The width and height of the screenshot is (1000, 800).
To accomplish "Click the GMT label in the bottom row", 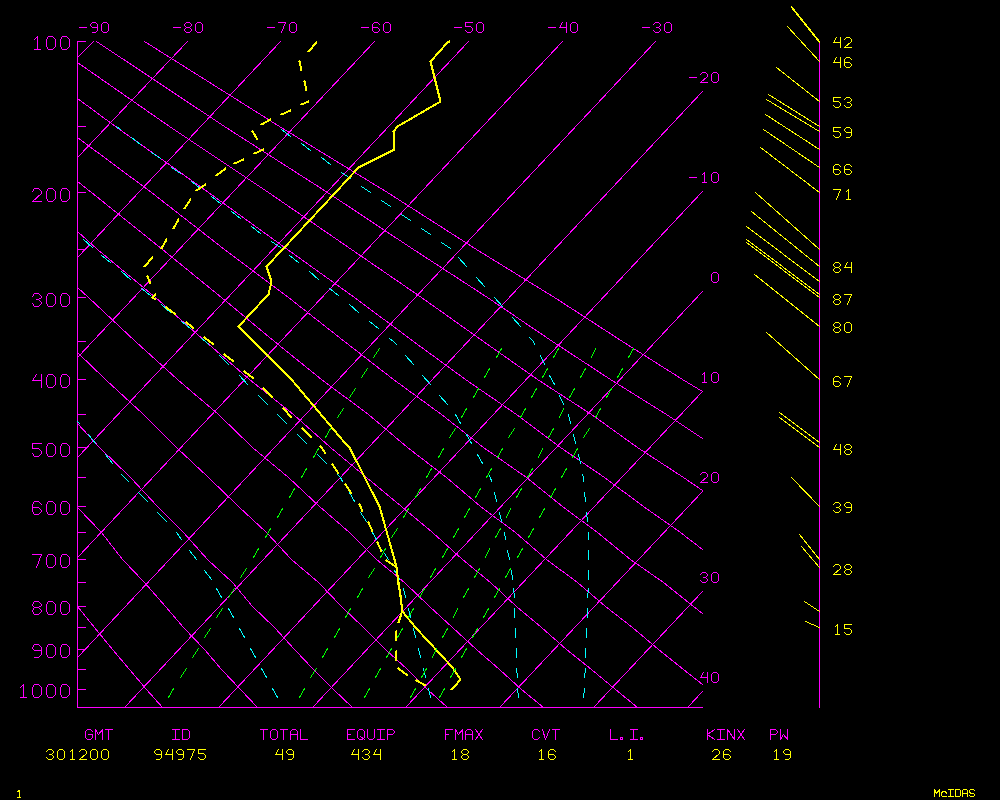I will pos(98,735).
